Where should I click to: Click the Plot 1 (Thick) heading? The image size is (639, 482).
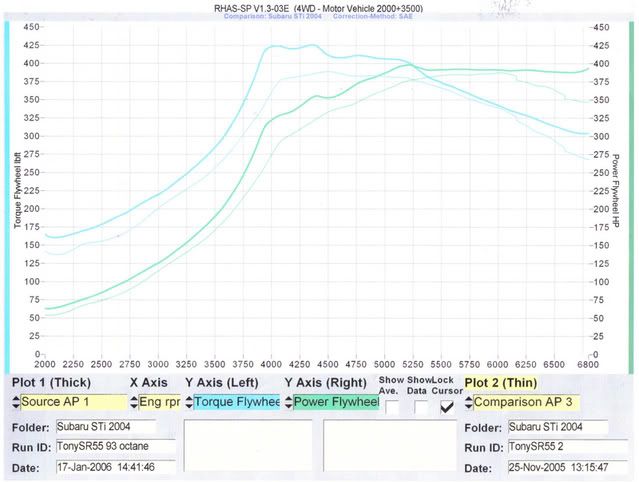[x=51, y=383]
